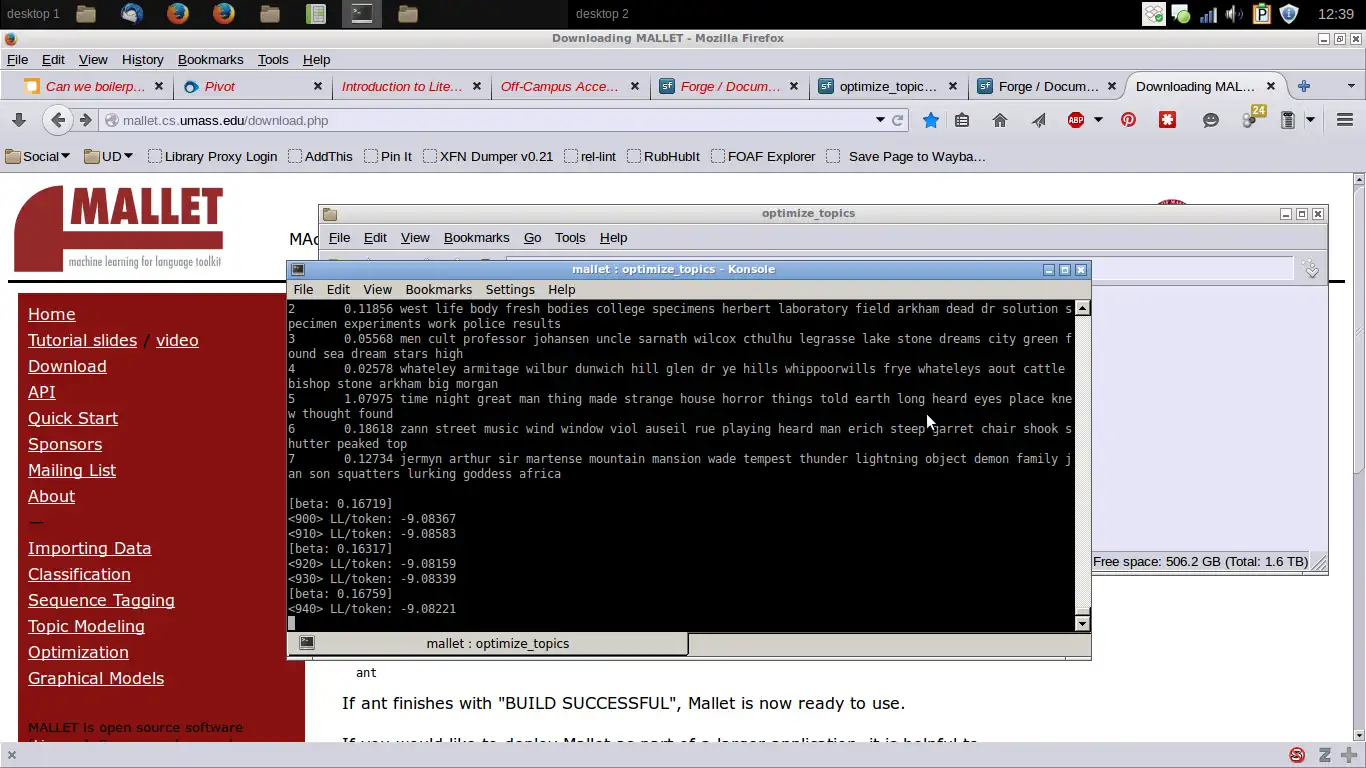Follow the Tutorial slides link
1366x768 pixels.
tap(82, 340)
